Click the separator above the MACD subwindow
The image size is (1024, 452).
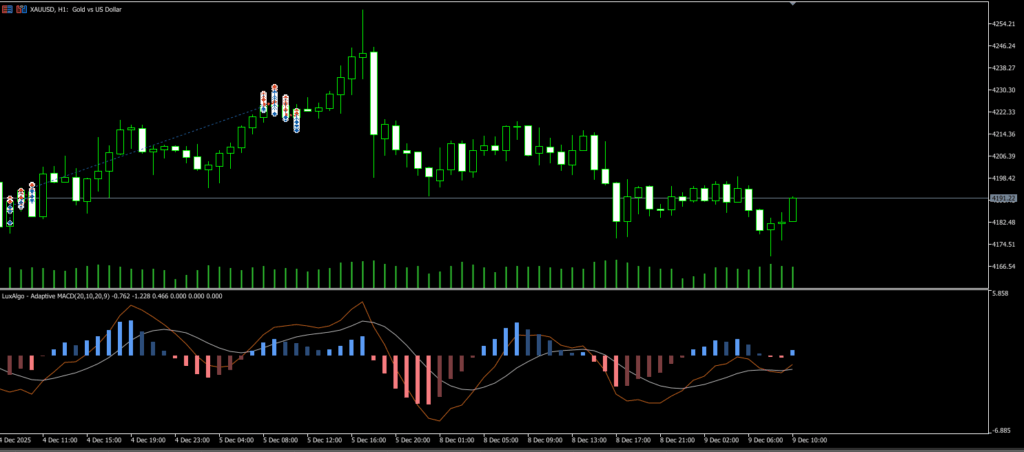[x=490, y=289]
